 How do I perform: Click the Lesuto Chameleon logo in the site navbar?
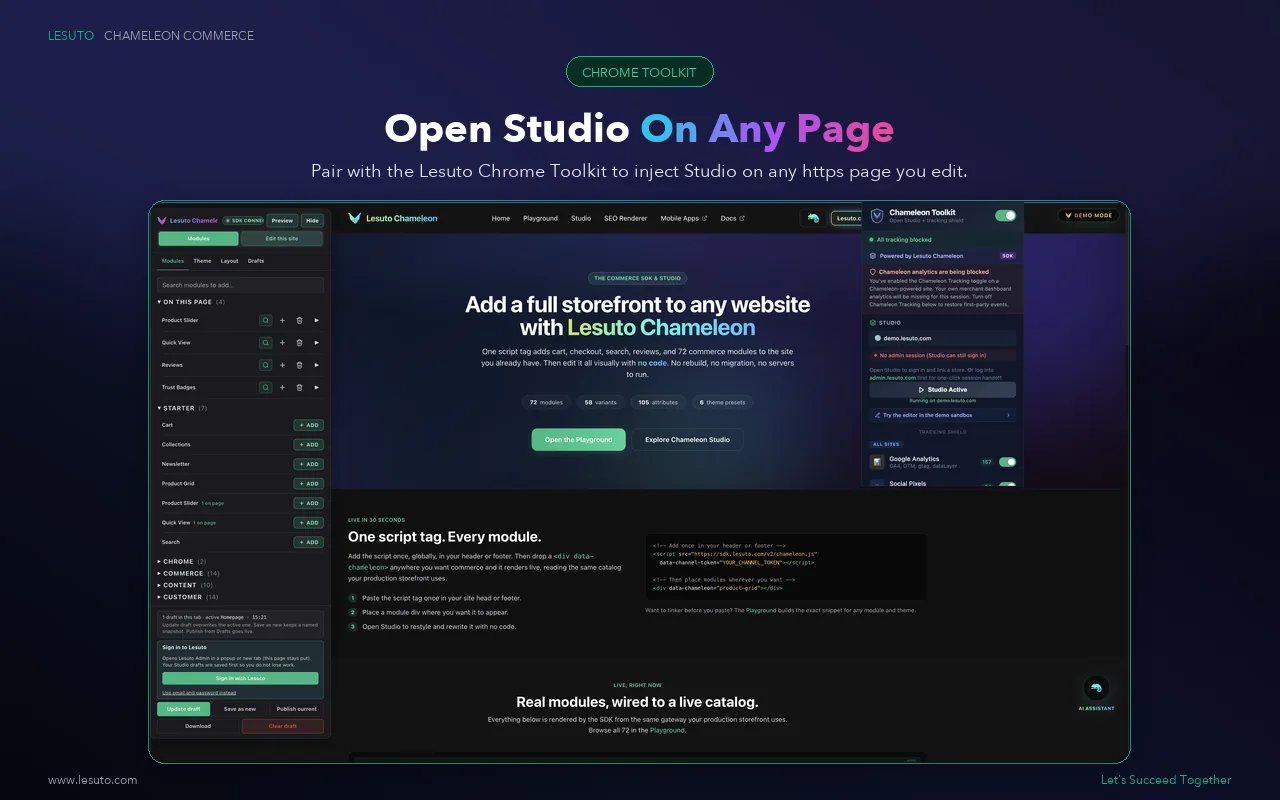[x=393, y=218]
